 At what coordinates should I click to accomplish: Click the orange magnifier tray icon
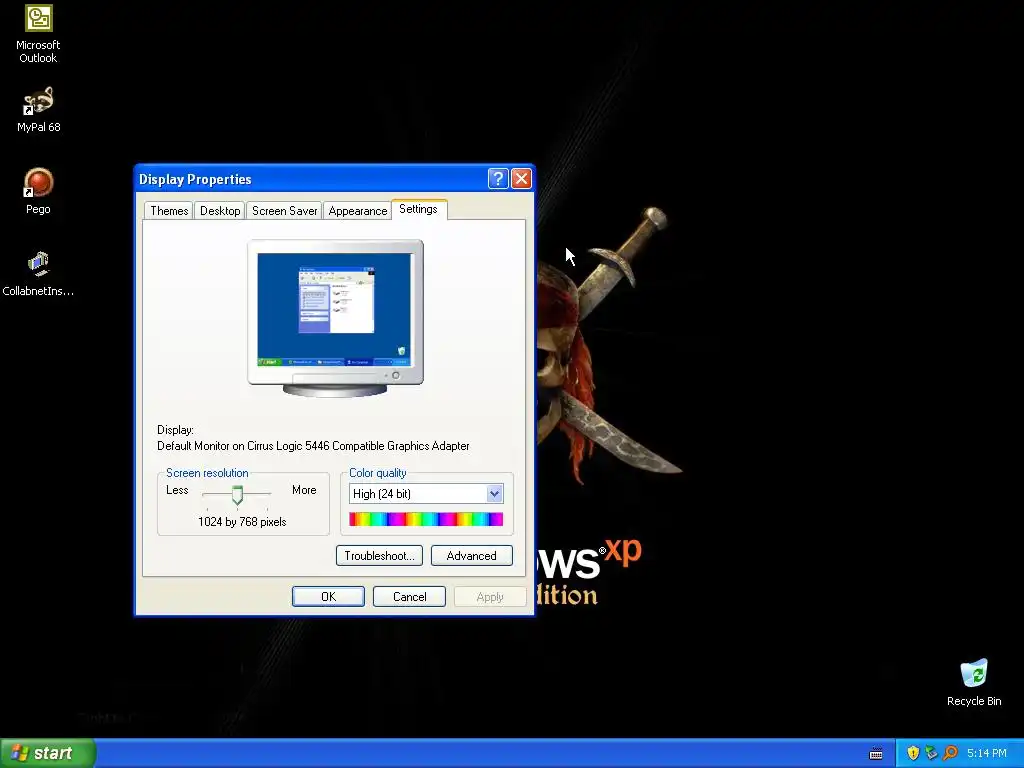(x=950, y=753)
